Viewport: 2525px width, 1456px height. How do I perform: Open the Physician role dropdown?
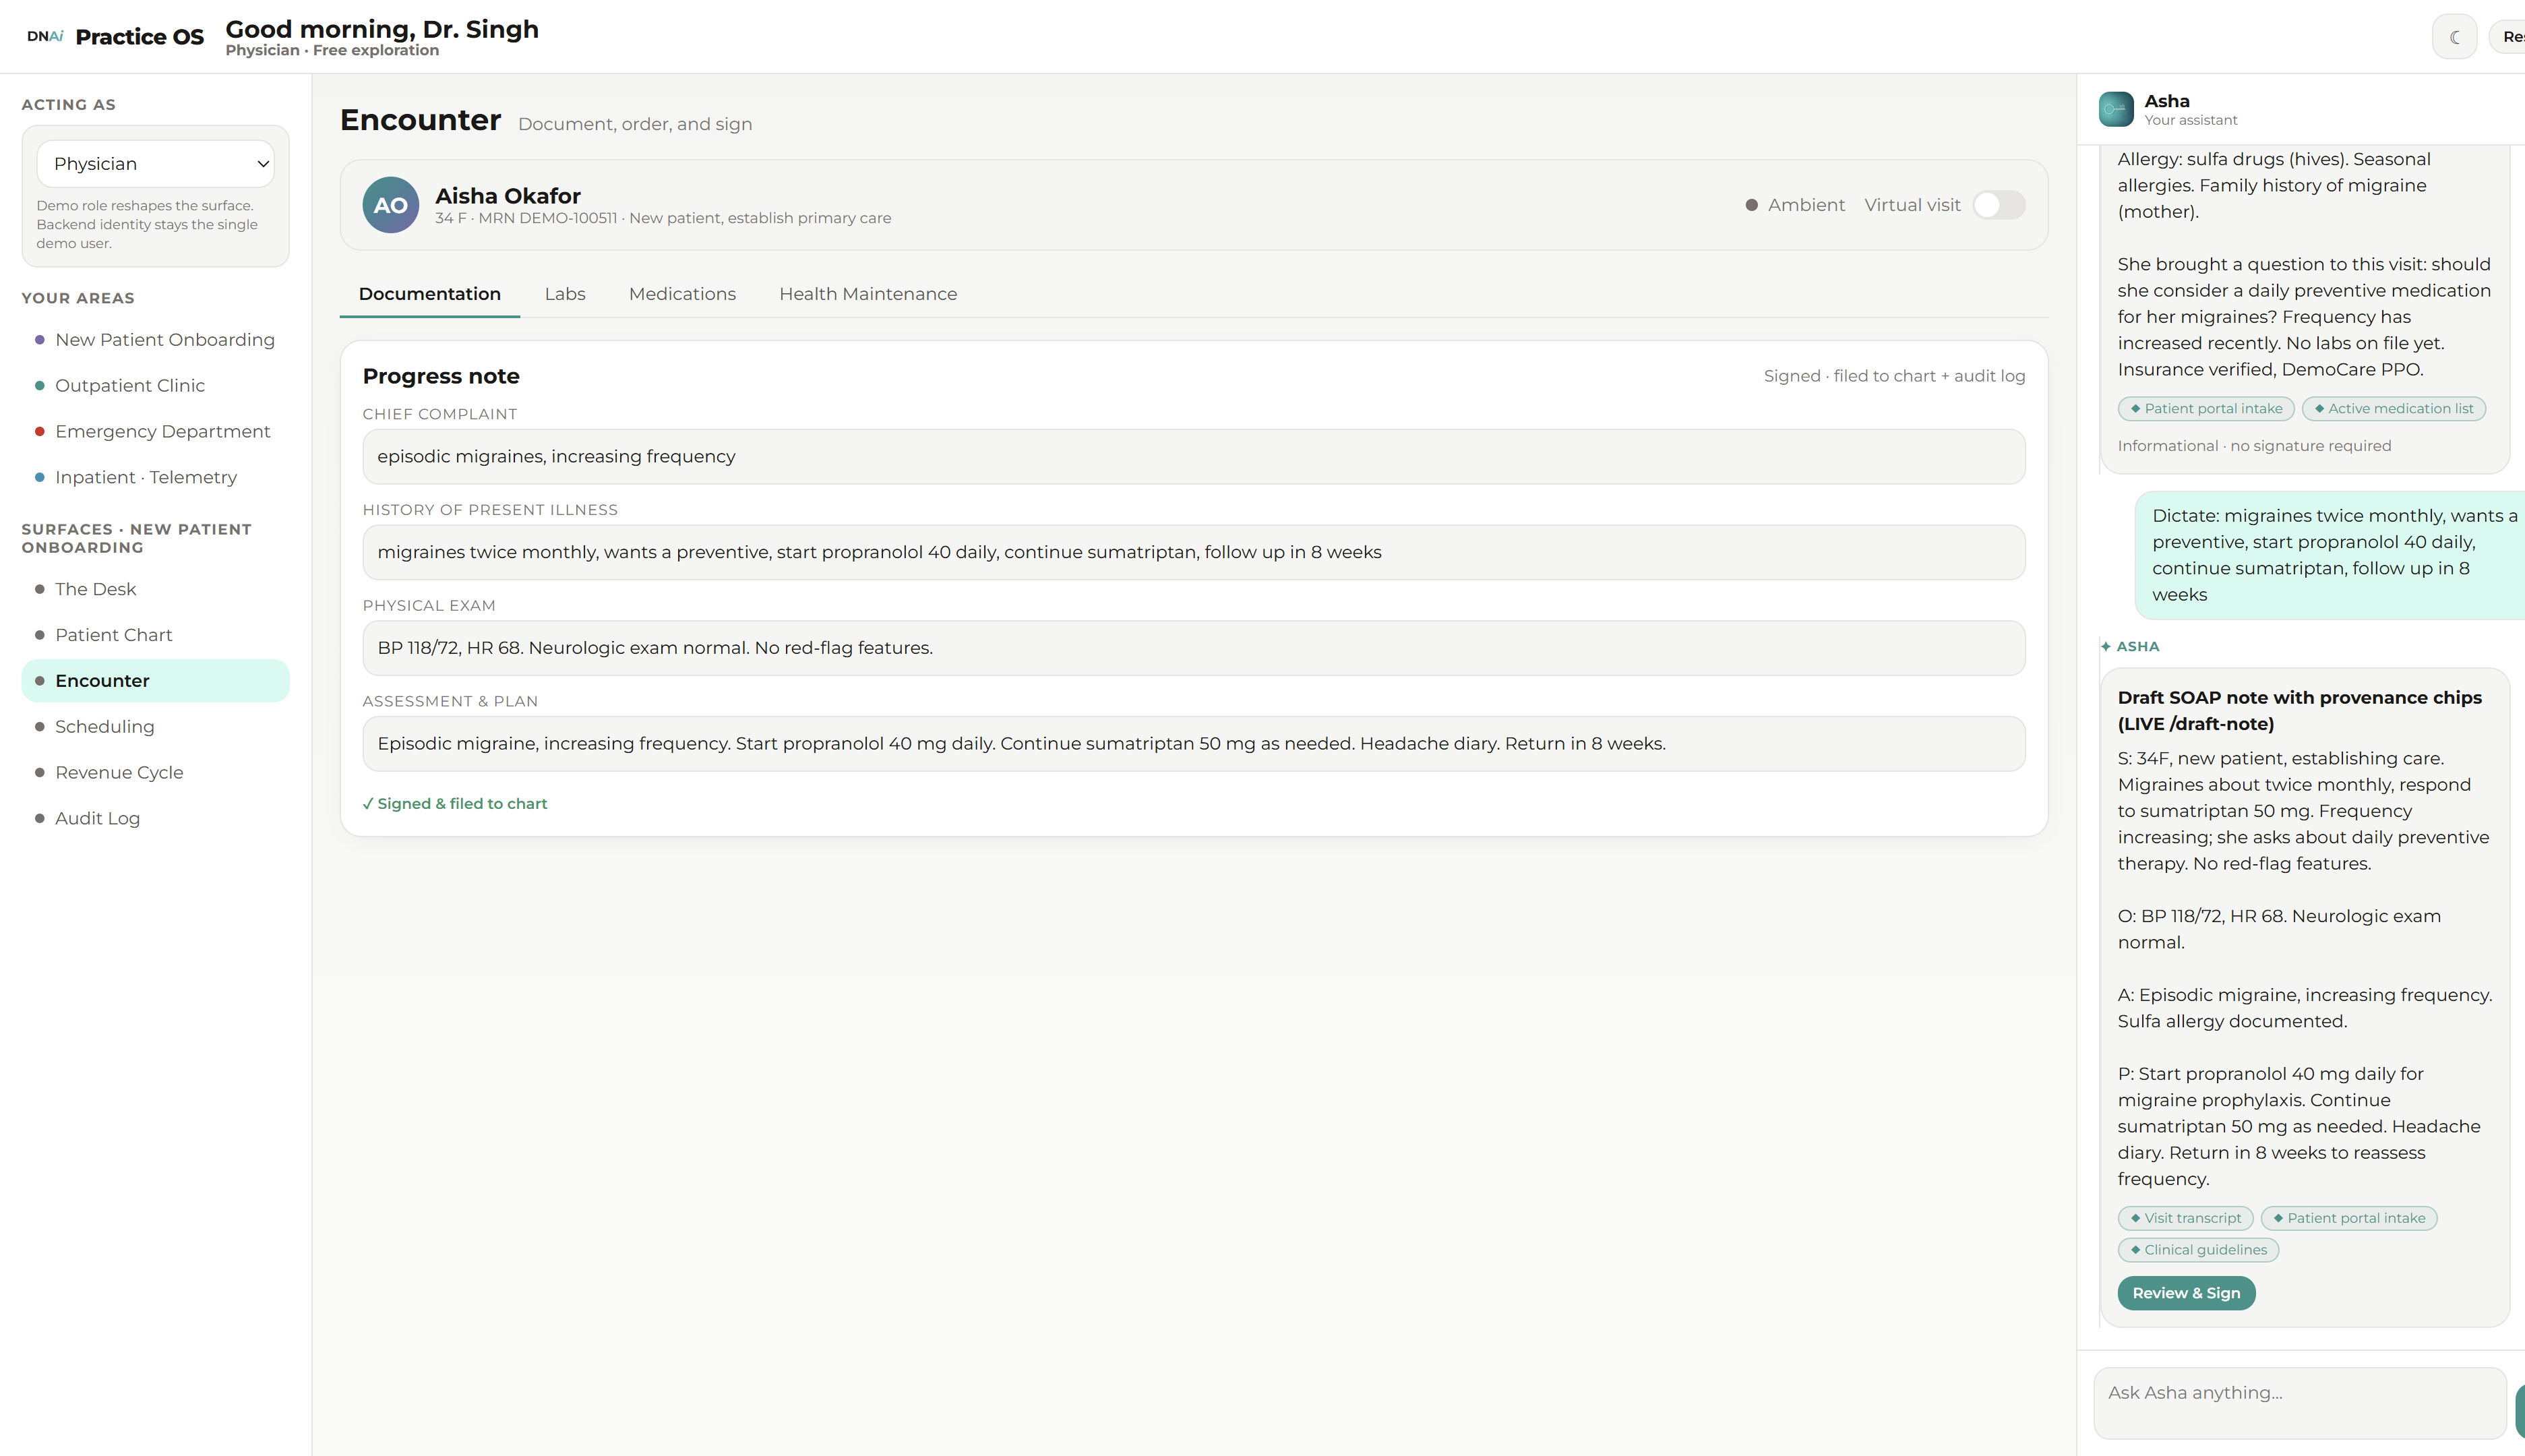pyautogui.click(x=155, y=164)
